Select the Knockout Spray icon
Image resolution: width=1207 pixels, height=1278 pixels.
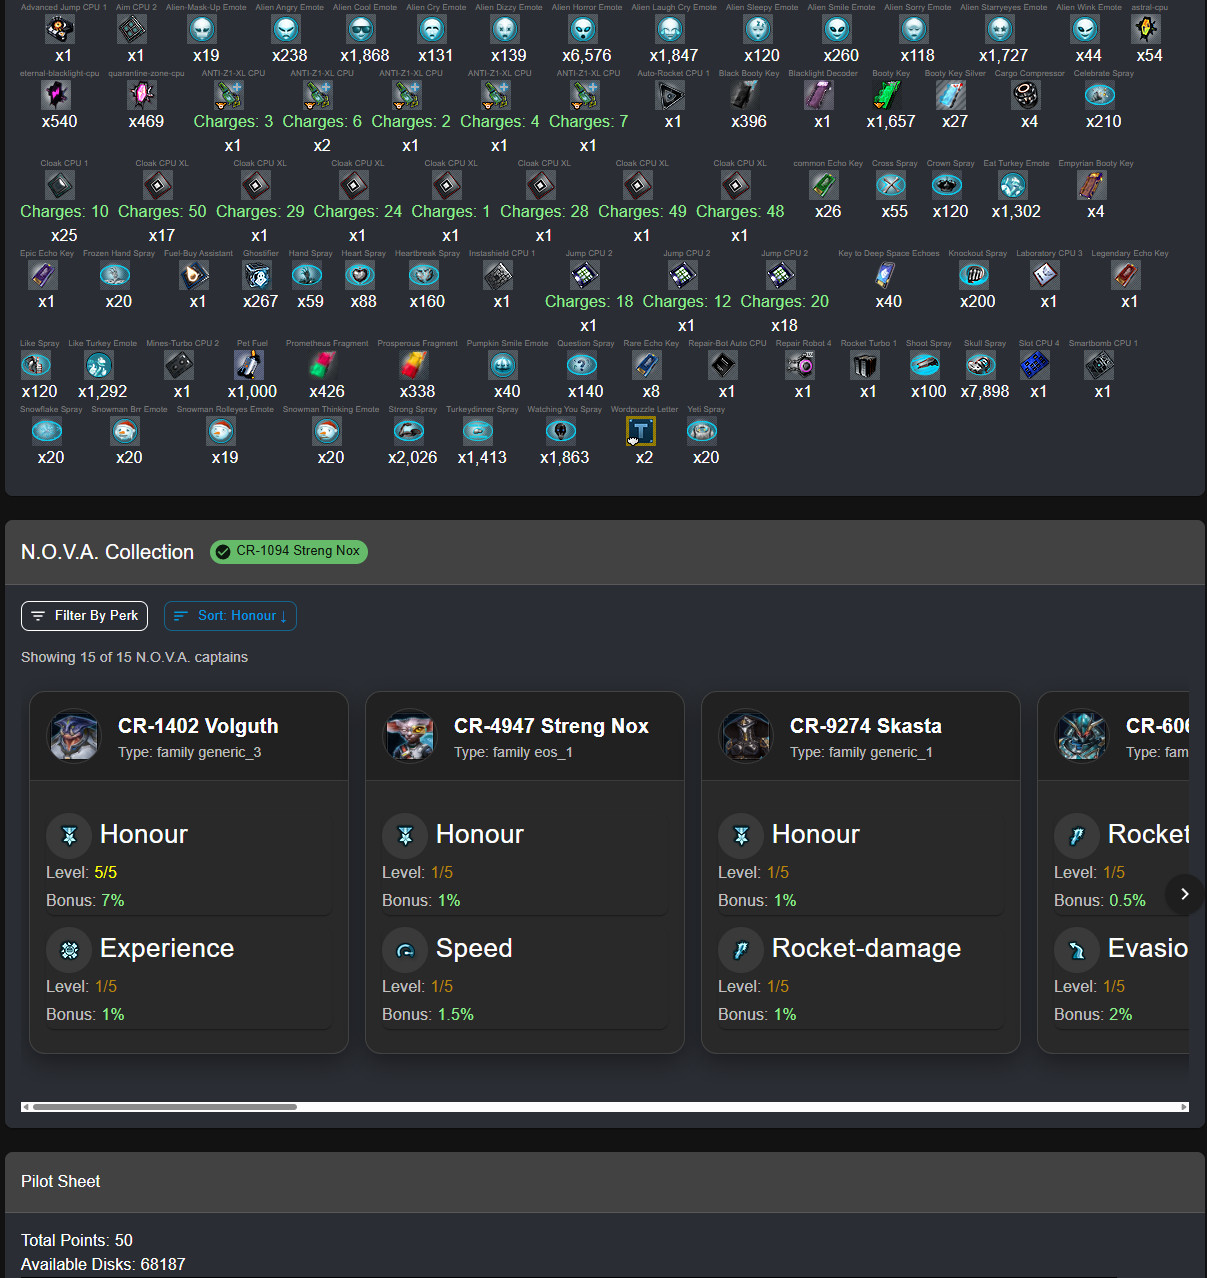click(x=974, y=276)
